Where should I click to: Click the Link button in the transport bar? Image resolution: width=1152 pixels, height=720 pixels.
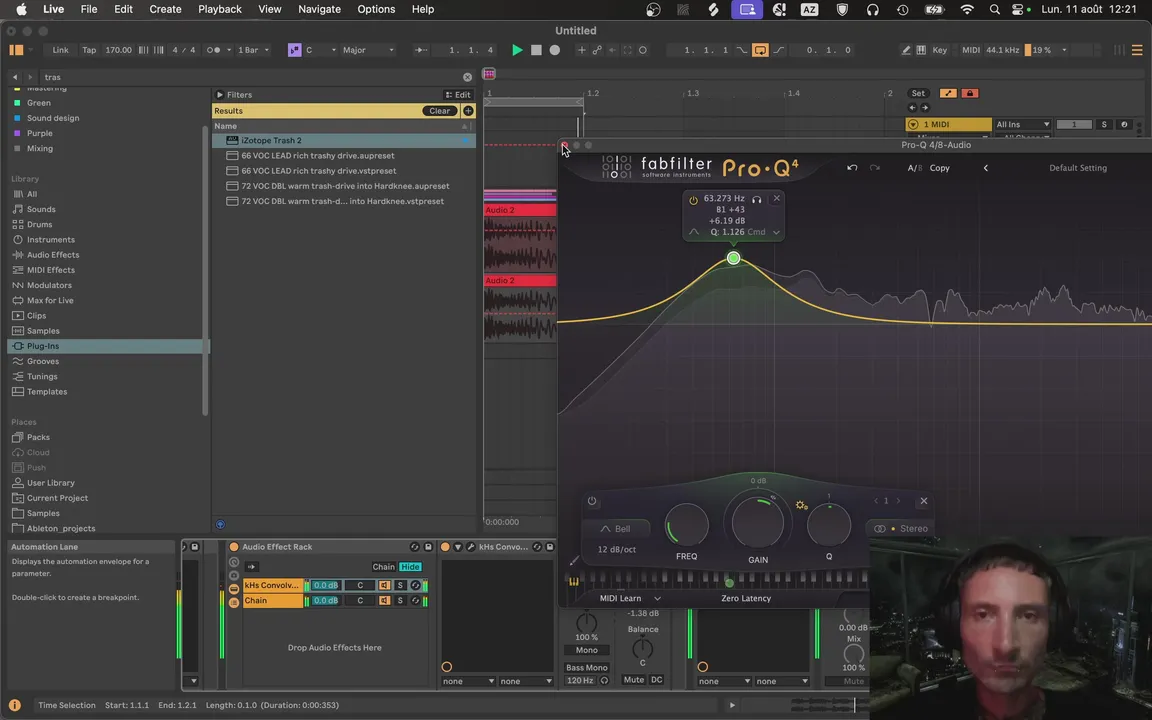tap(60, 50)
